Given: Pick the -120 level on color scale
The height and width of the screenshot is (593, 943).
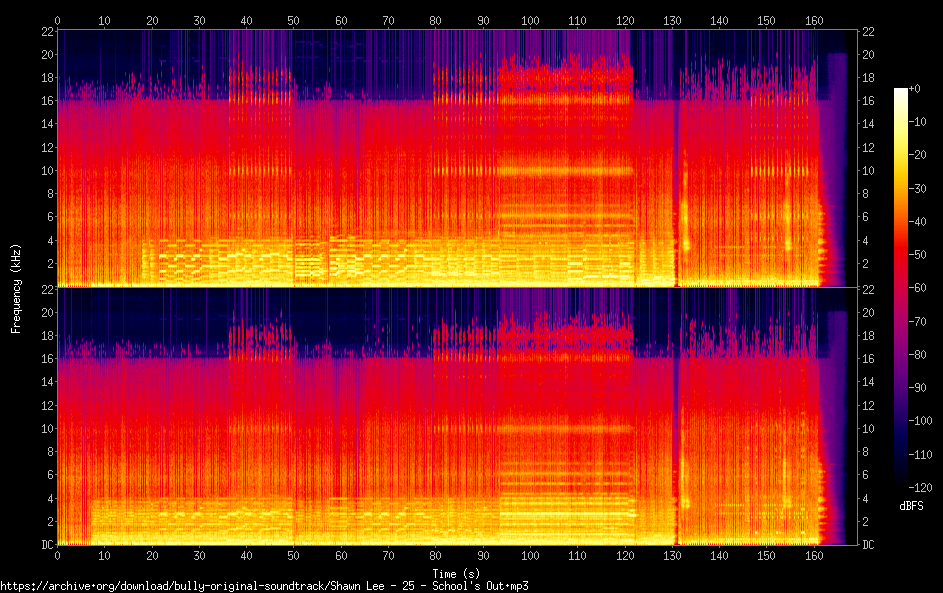Looking at the screenshot, I should [x=921, y=487].
